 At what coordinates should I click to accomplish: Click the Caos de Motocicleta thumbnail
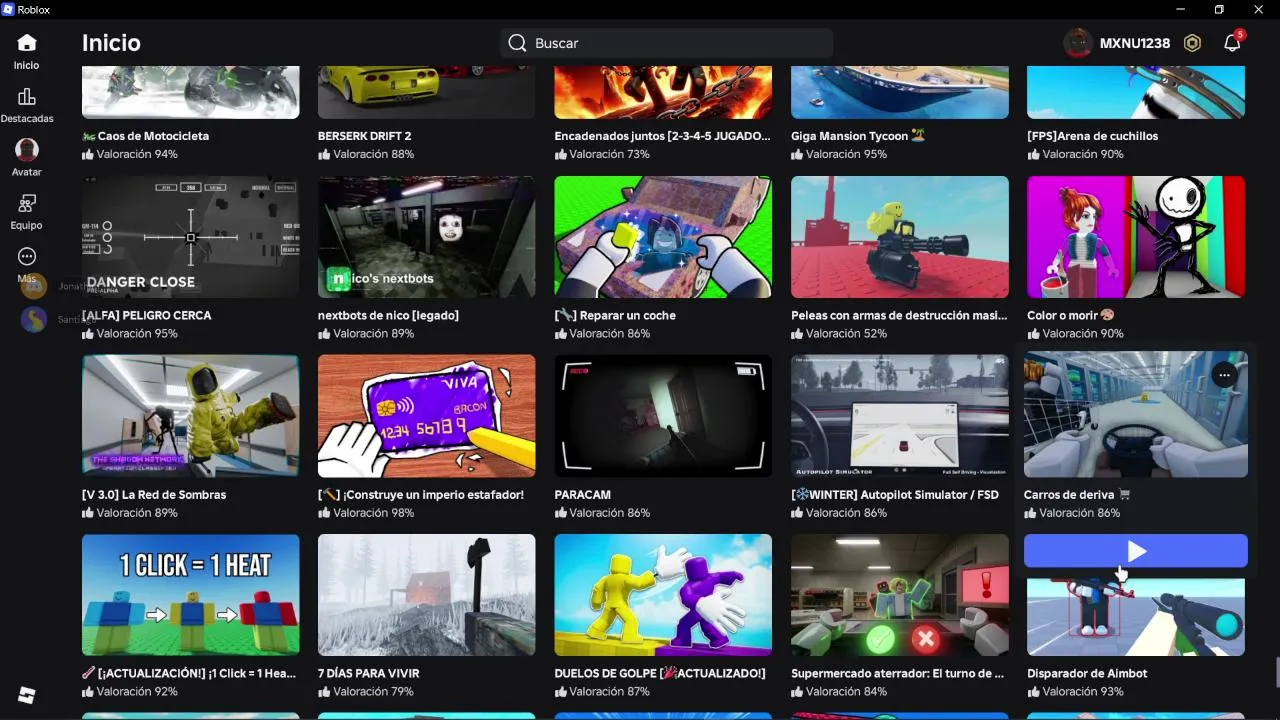coord(190,92)
